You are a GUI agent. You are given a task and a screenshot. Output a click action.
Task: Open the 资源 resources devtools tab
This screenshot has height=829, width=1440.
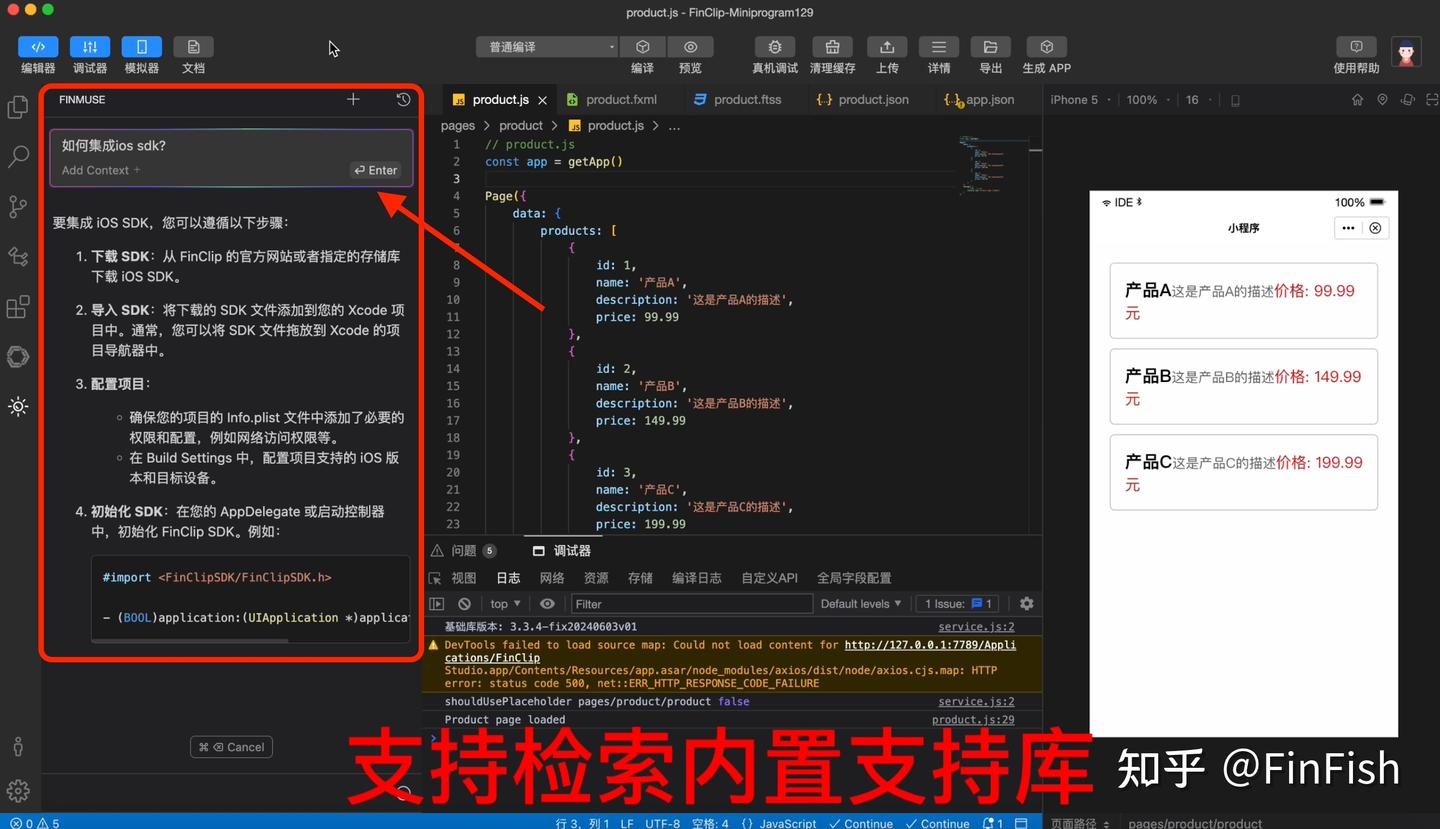click(x=596, y=578)
